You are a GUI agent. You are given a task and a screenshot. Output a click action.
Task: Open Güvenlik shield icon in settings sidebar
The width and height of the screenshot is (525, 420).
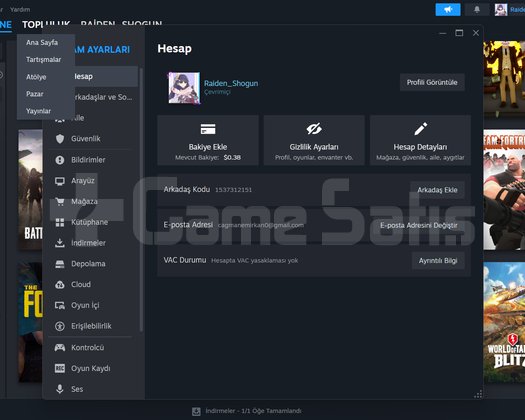(60, 139)
